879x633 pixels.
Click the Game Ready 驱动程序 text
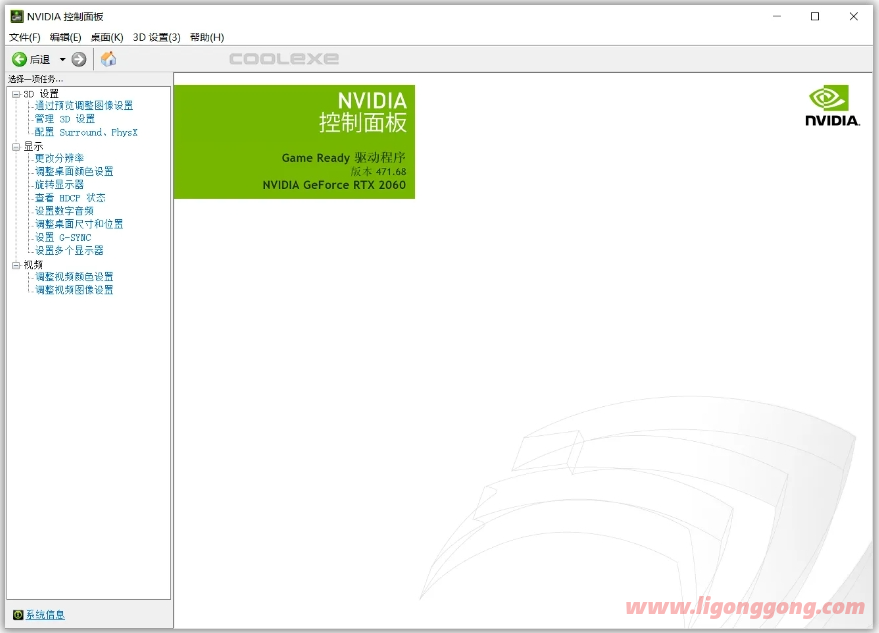click(344, 158)
